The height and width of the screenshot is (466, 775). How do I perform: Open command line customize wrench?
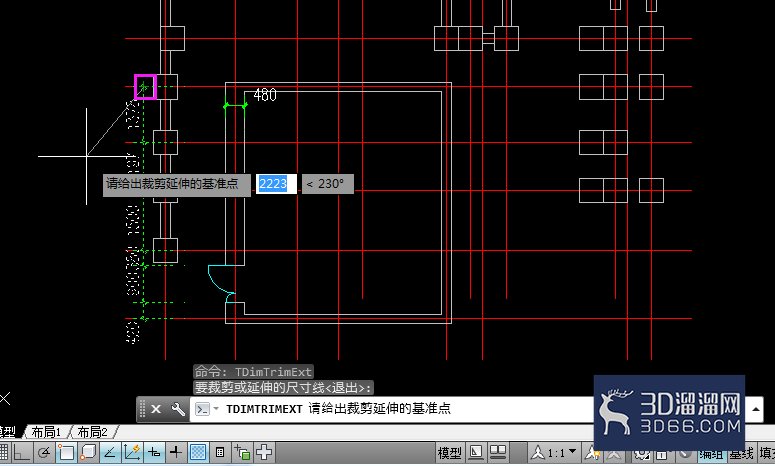click(x=178, y=409)
